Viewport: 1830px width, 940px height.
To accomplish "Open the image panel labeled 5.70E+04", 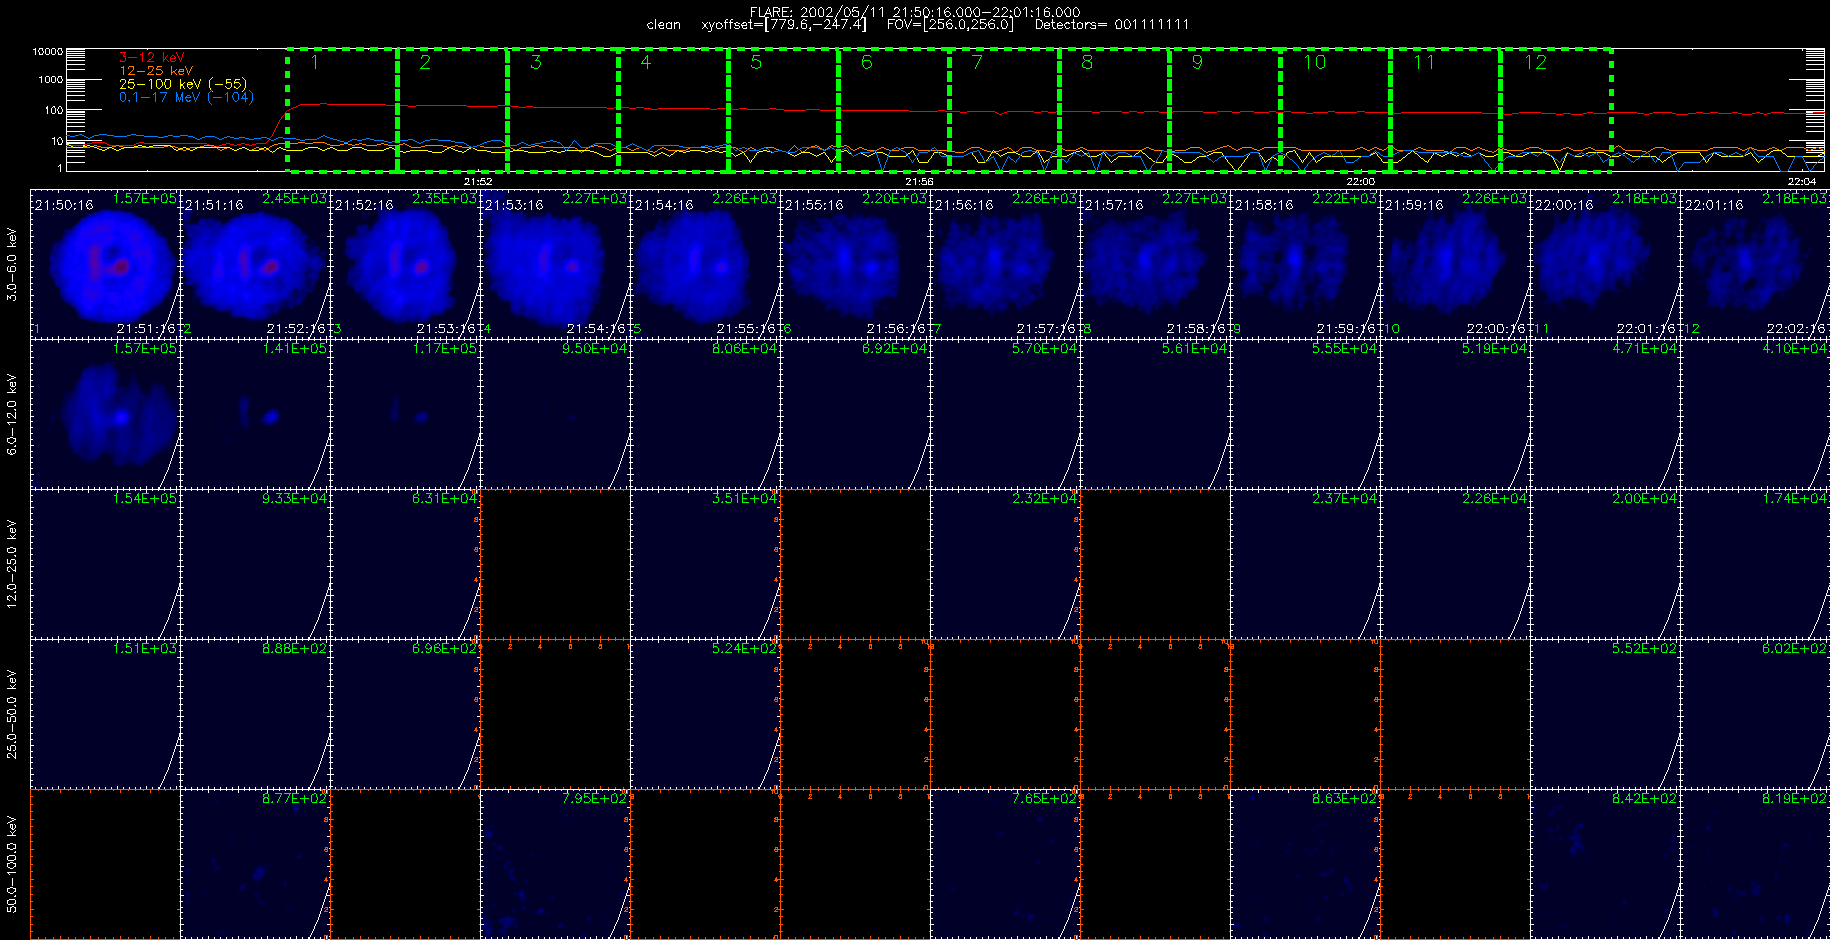I will pyautogui.click(x=1005, y=413).
